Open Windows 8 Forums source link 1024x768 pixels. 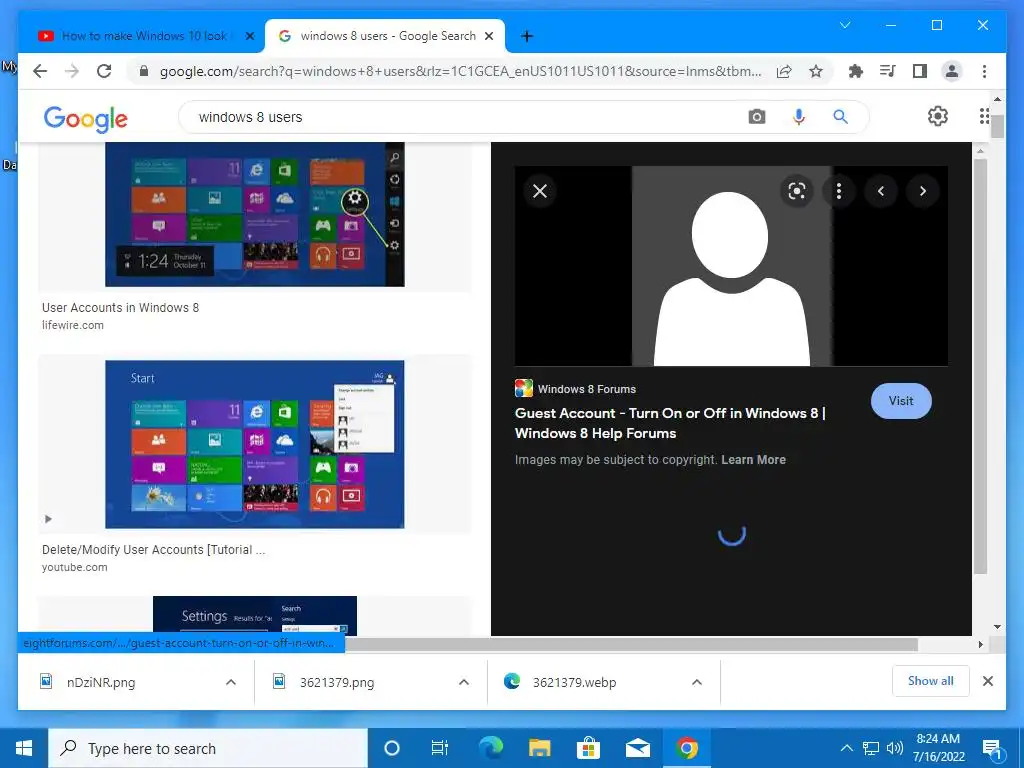coord(575,389)
